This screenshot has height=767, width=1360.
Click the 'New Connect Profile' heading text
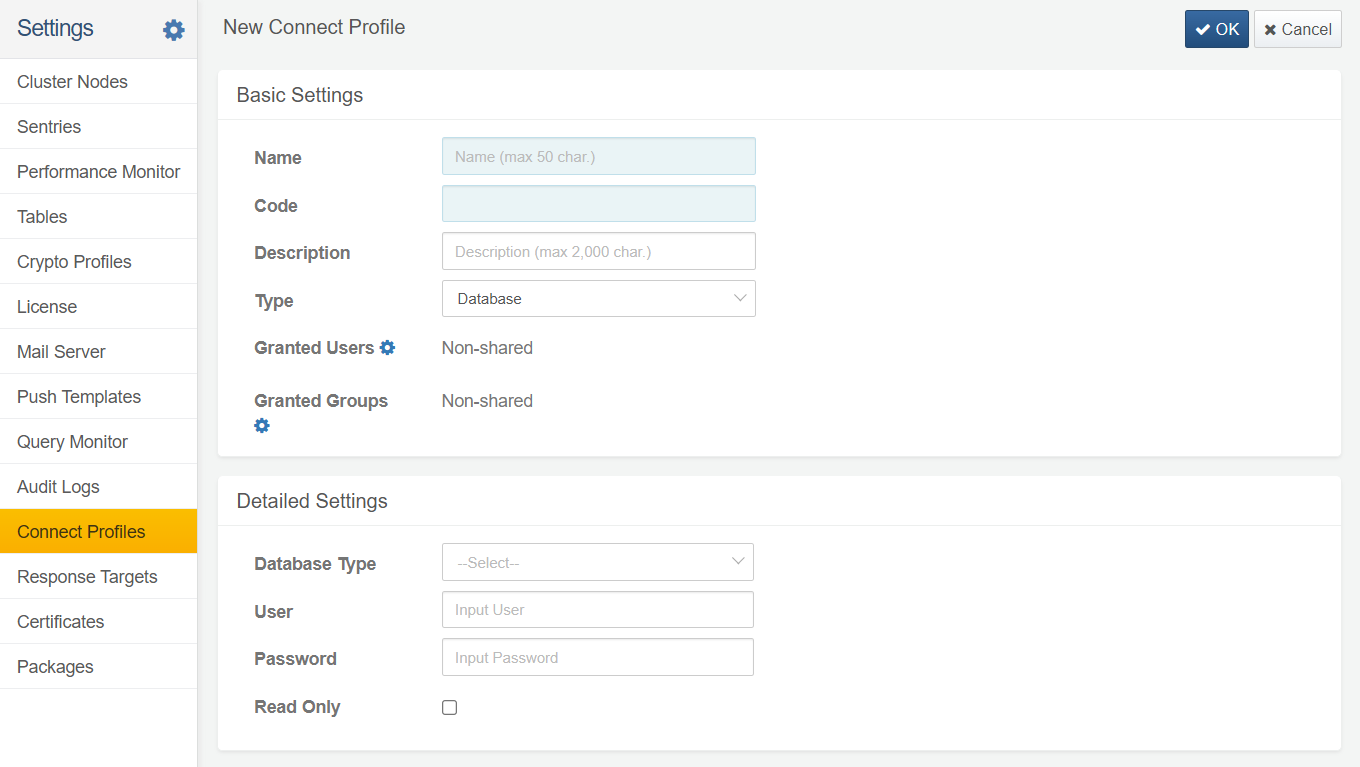[x=314, y=28]
